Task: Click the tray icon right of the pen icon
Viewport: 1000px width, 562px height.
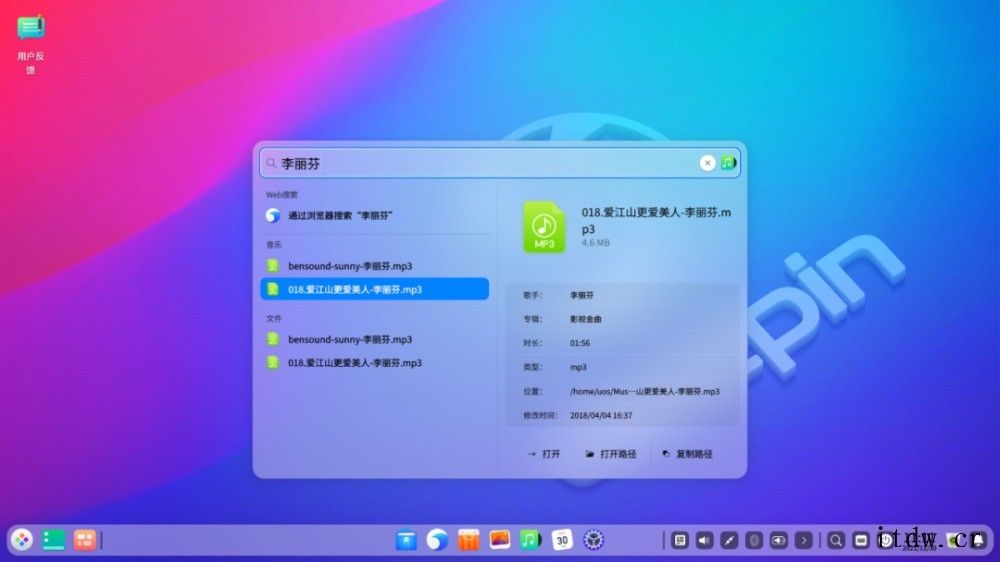Action: pos(754,541)
